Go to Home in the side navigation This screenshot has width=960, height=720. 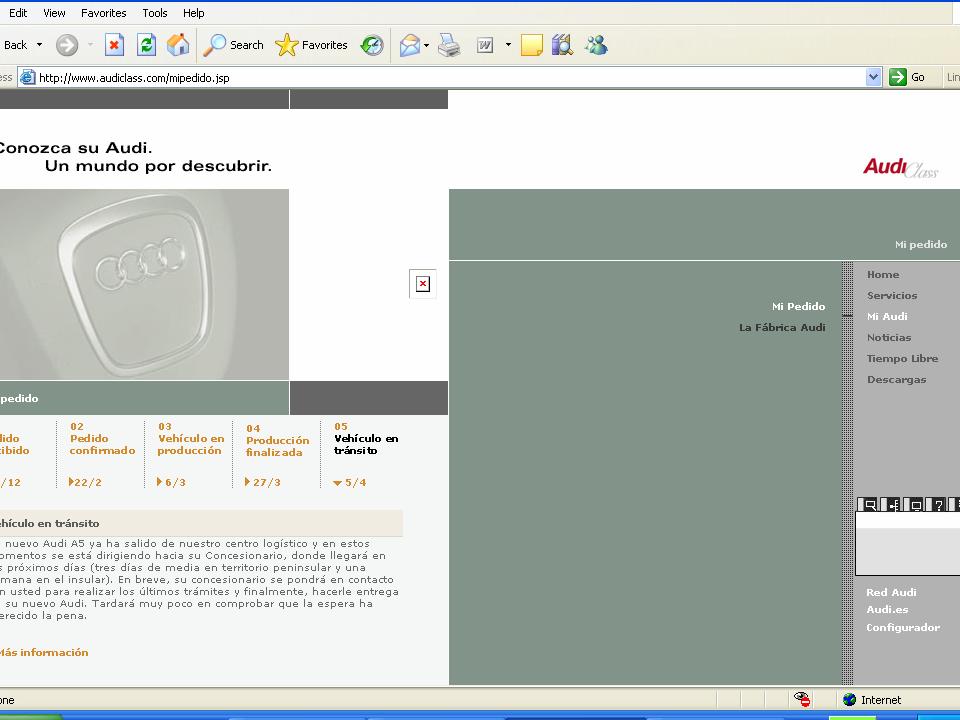tap(883, 275)
